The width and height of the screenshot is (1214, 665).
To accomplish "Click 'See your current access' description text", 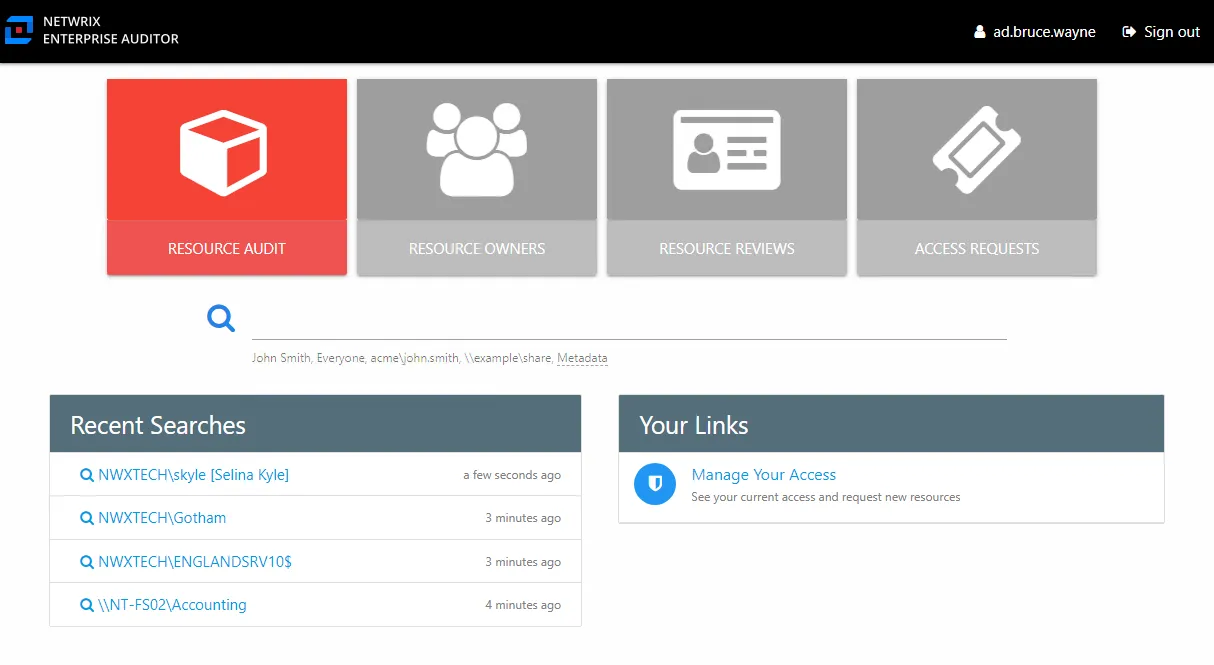I will point(826,497).
